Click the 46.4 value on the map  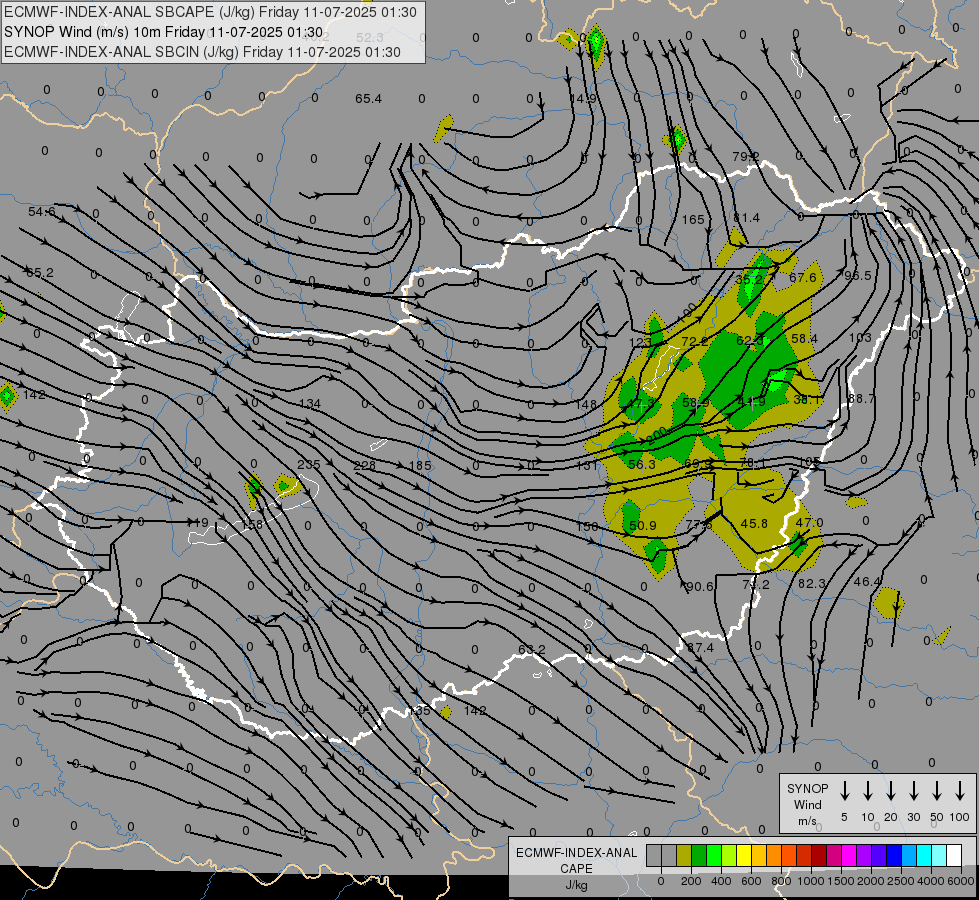[867, 582]
